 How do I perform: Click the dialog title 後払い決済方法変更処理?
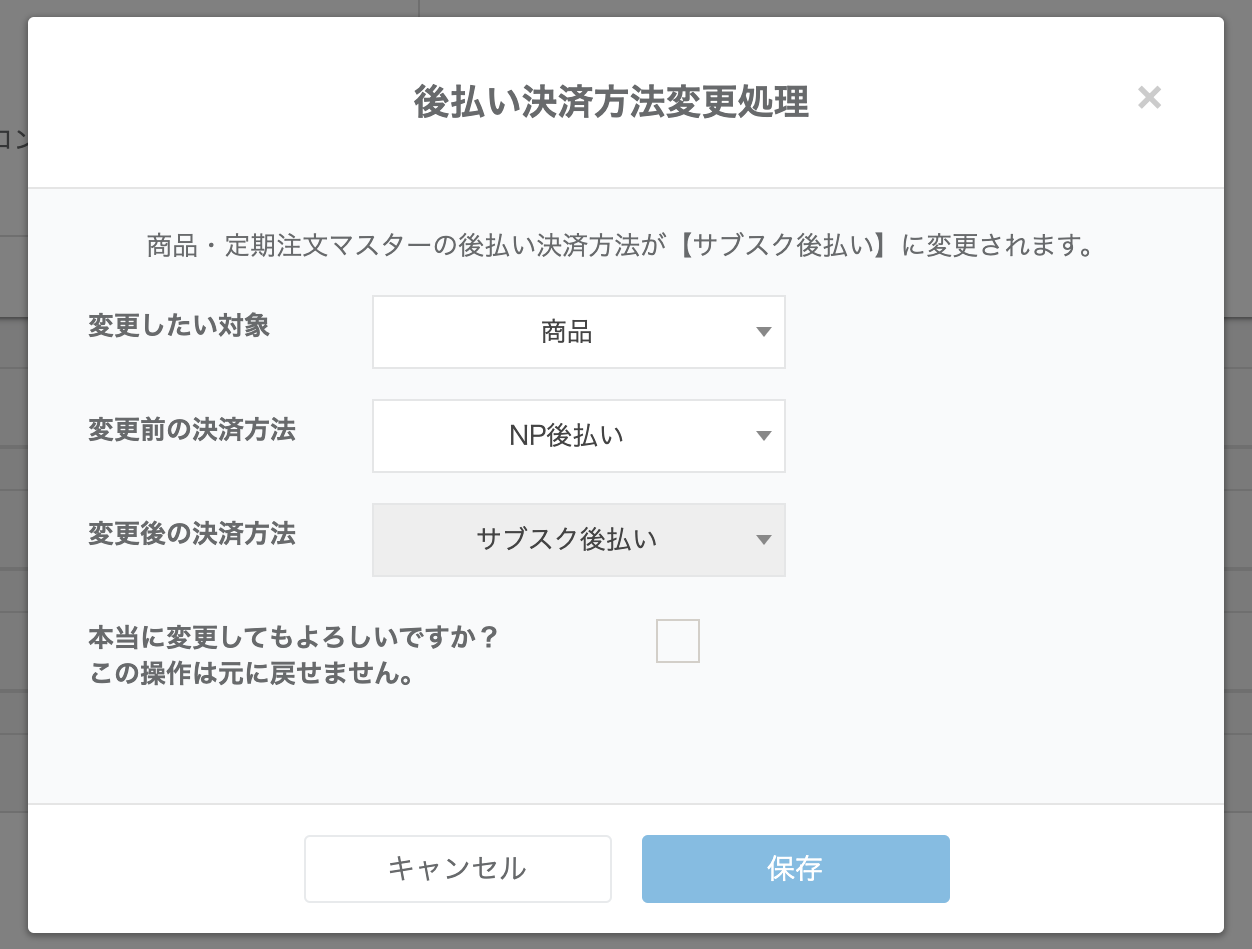(x=611, y=103)
